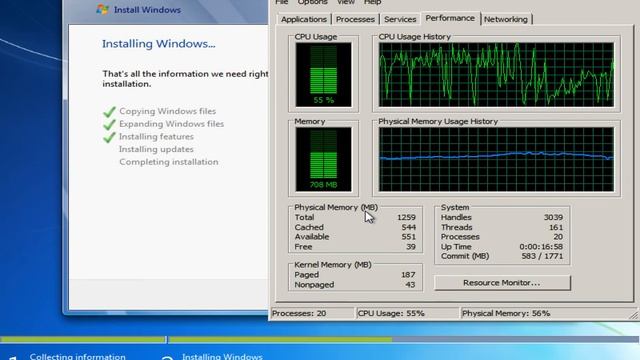Click the Up Time value 0:00:16:58
Screen dimensions: 640x360
click(541, 247)
